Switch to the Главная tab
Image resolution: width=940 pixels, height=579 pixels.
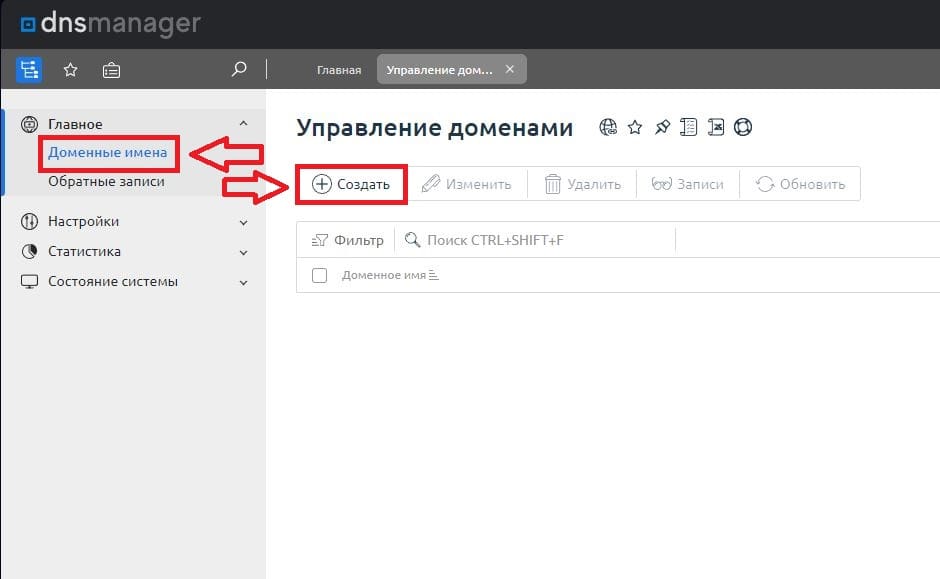339,70
